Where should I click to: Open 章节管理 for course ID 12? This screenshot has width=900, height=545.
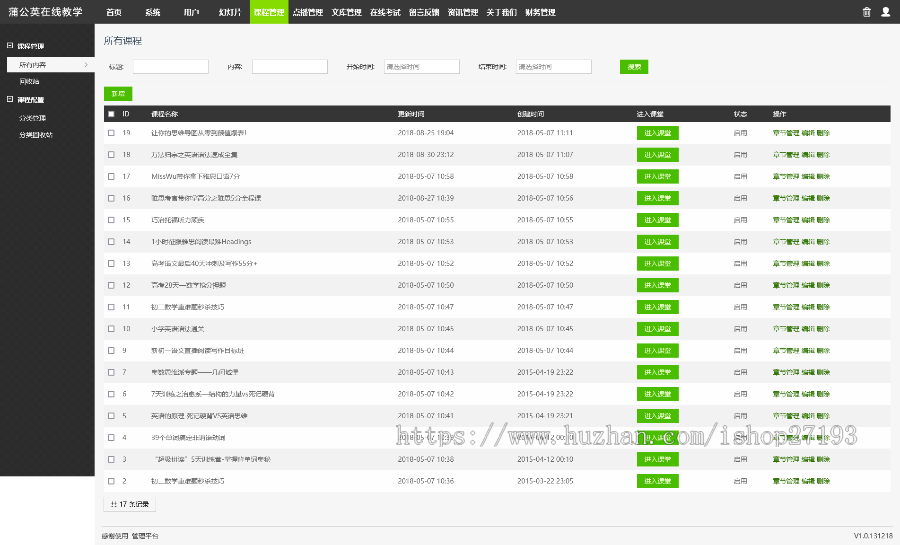(x=786, y=285)
